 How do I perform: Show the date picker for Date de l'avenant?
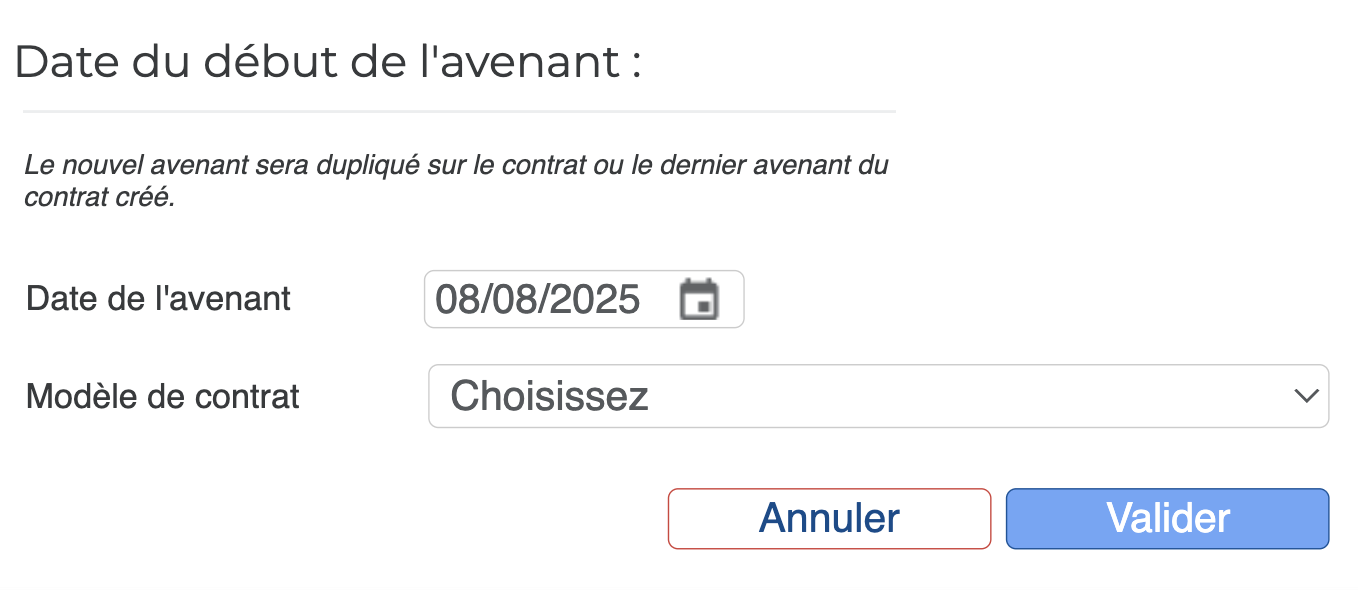(699, 299)
